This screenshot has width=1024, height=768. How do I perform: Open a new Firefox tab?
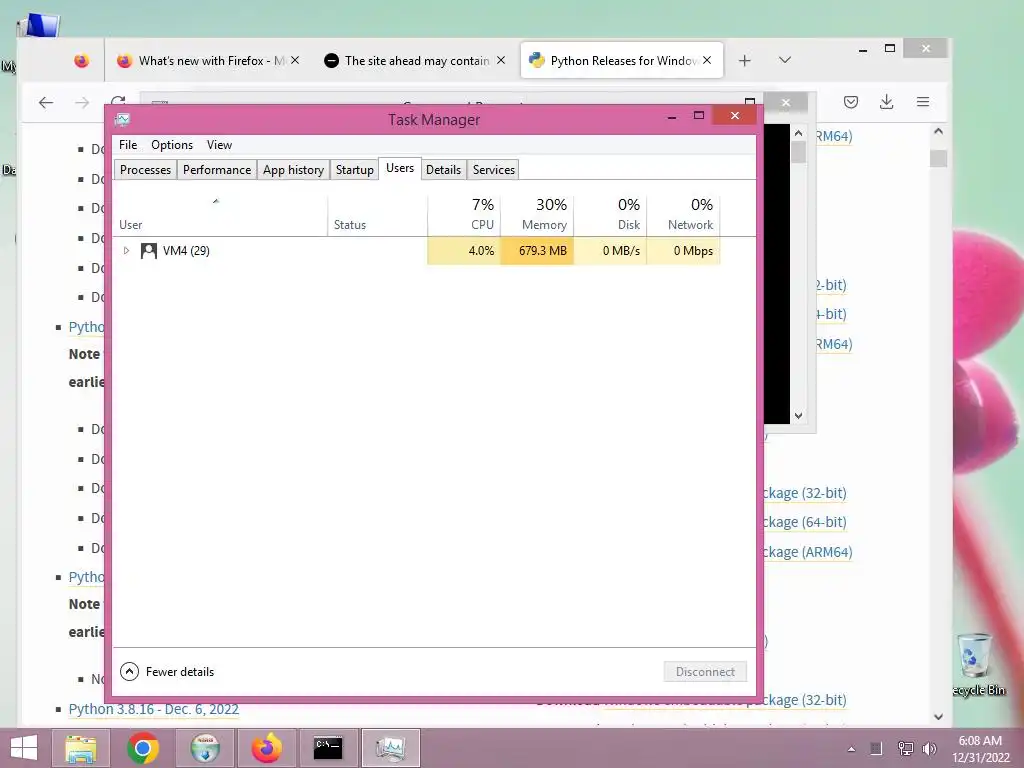click(x=744, y=61)
